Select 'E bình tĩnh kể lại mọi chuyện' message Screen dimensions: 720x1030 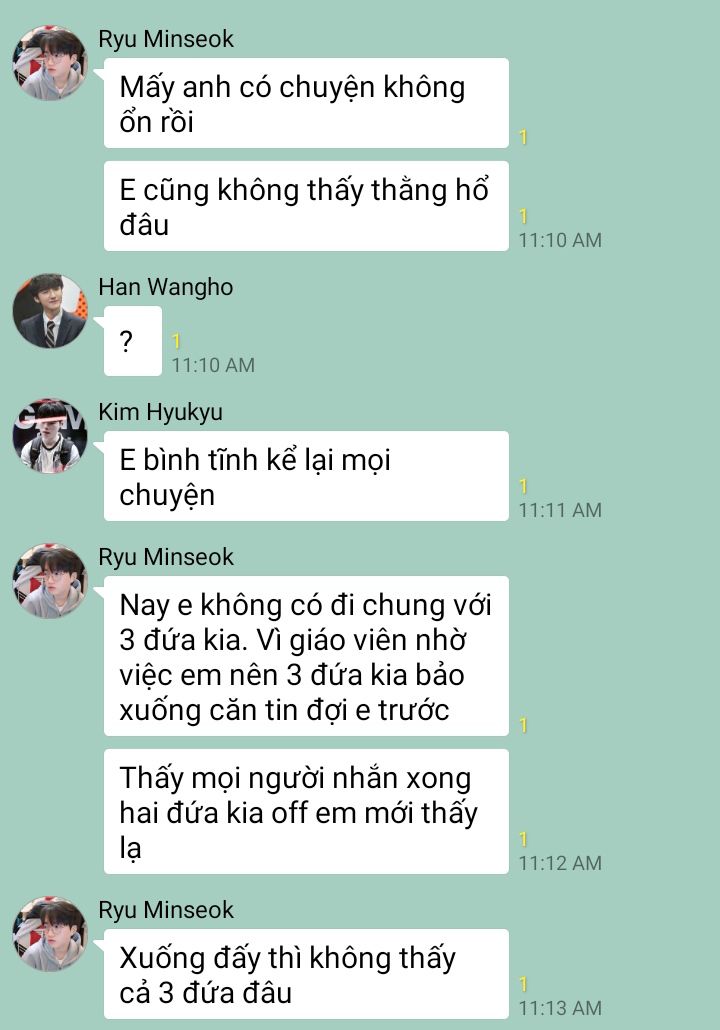coord(306,476)
